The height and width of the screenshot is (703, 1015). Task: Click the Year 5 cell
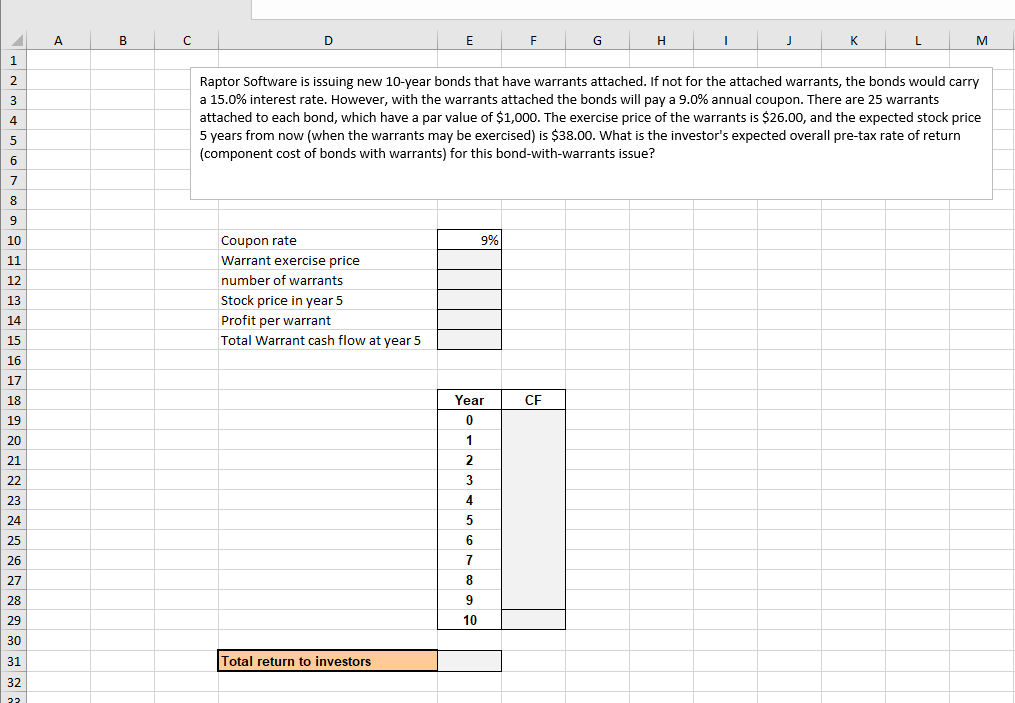click(469, 520)
